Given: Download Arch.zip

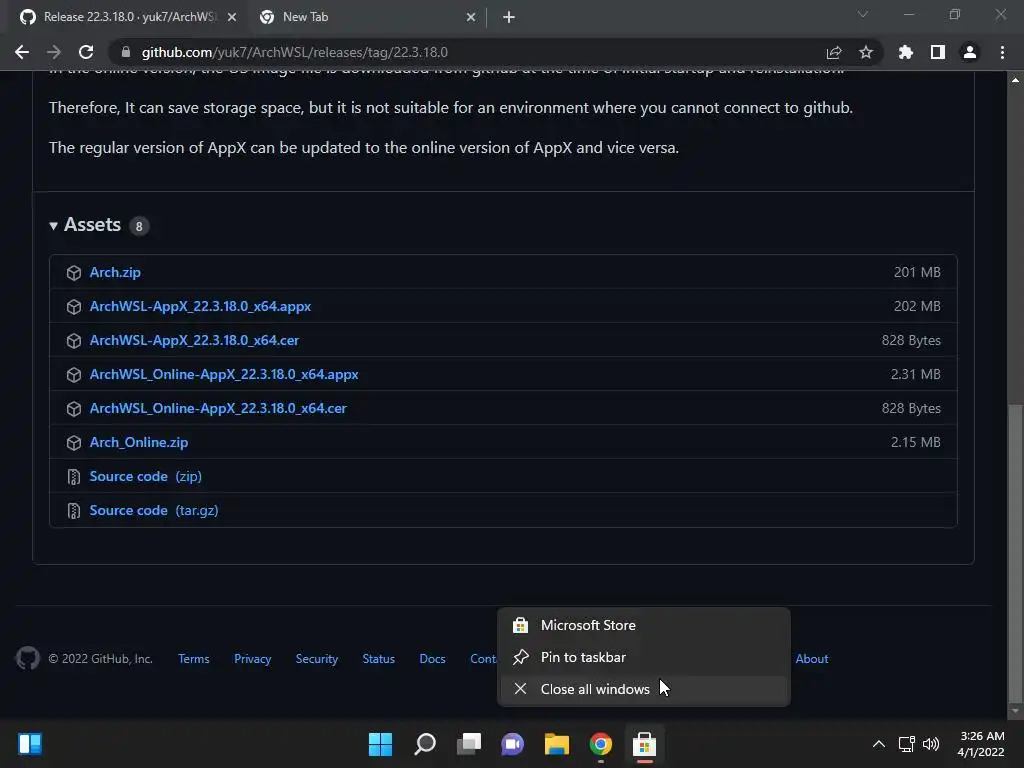Looking at the screenshot, I should (115, 272).
